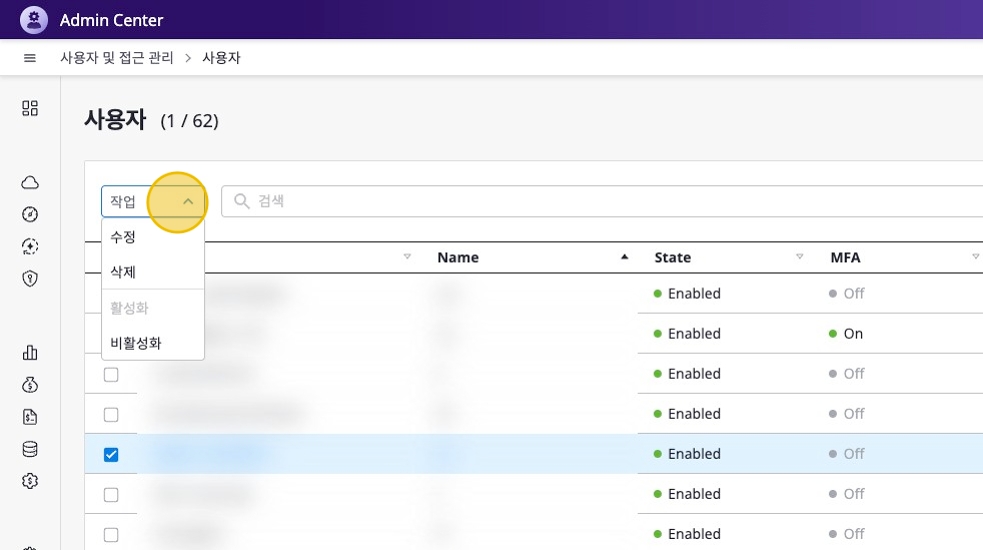
Task: Select the money bag cost icon
Action: tap(30, 385)
